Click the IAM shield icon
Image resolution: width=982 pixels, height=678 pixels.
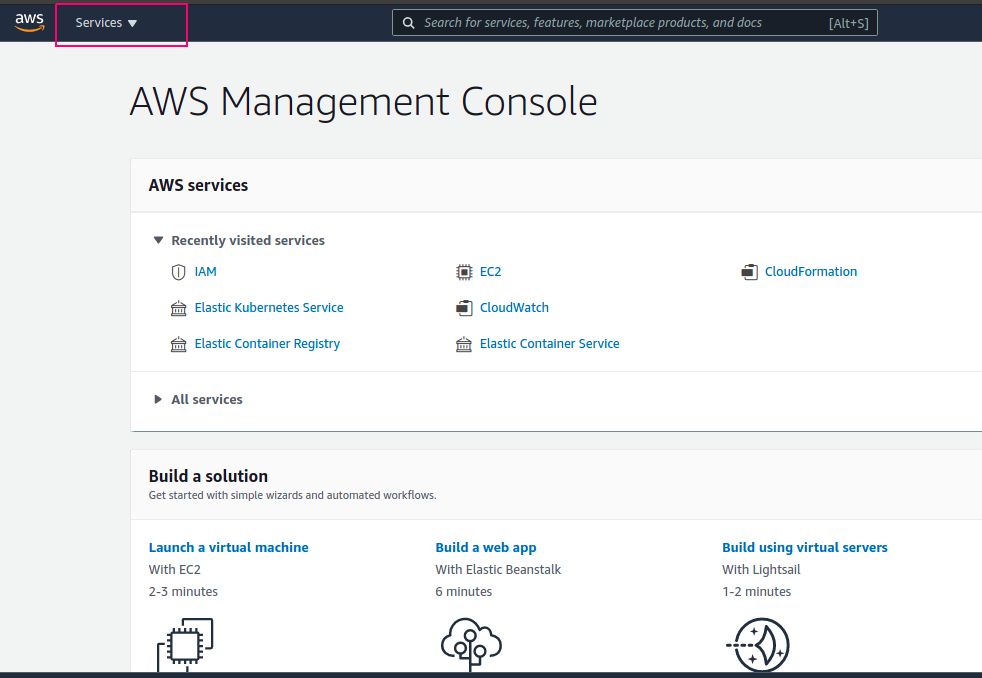(178, 272)
